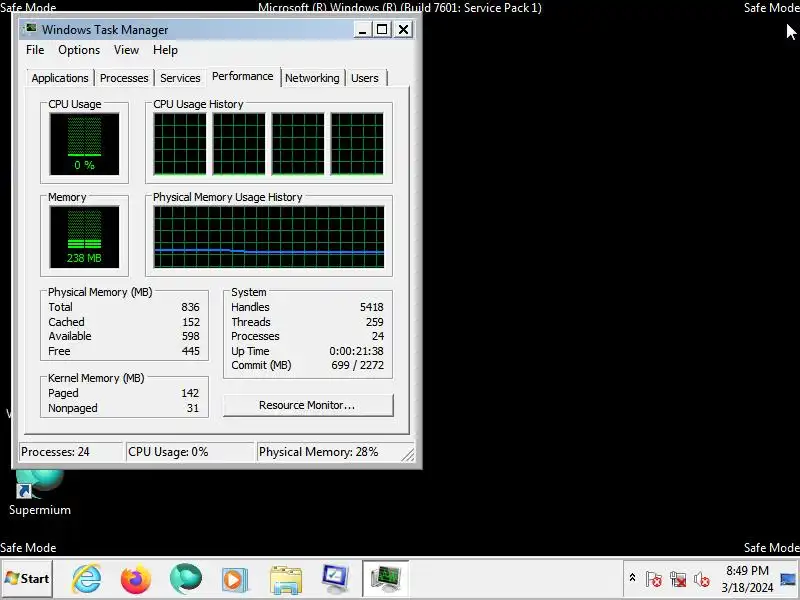Open Windows Media Player taskbar icon
Image resolution: width=800 pixels, height=600 pixels.
click(234, 580)
